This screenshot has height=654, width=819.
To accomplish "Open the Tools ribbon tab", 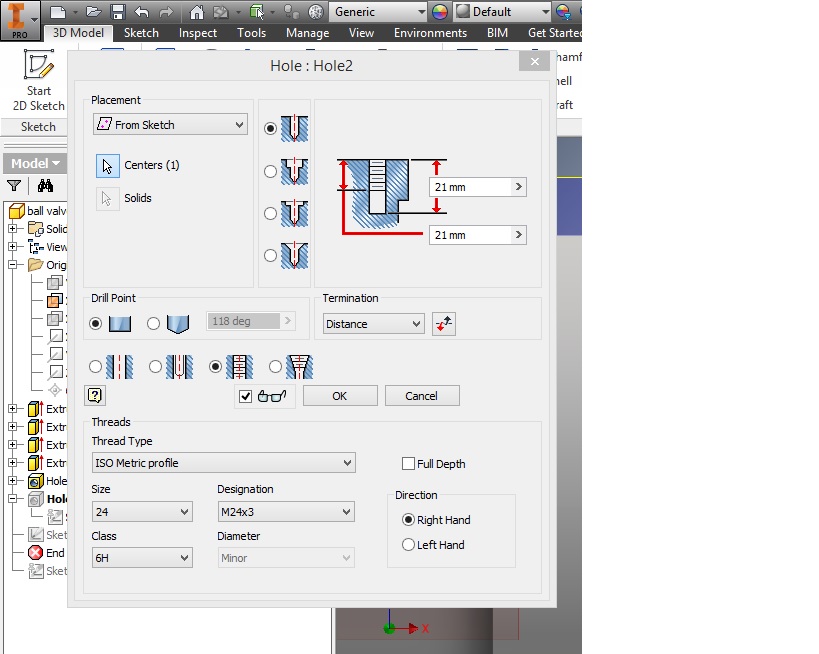I will (x=251, y=32).
